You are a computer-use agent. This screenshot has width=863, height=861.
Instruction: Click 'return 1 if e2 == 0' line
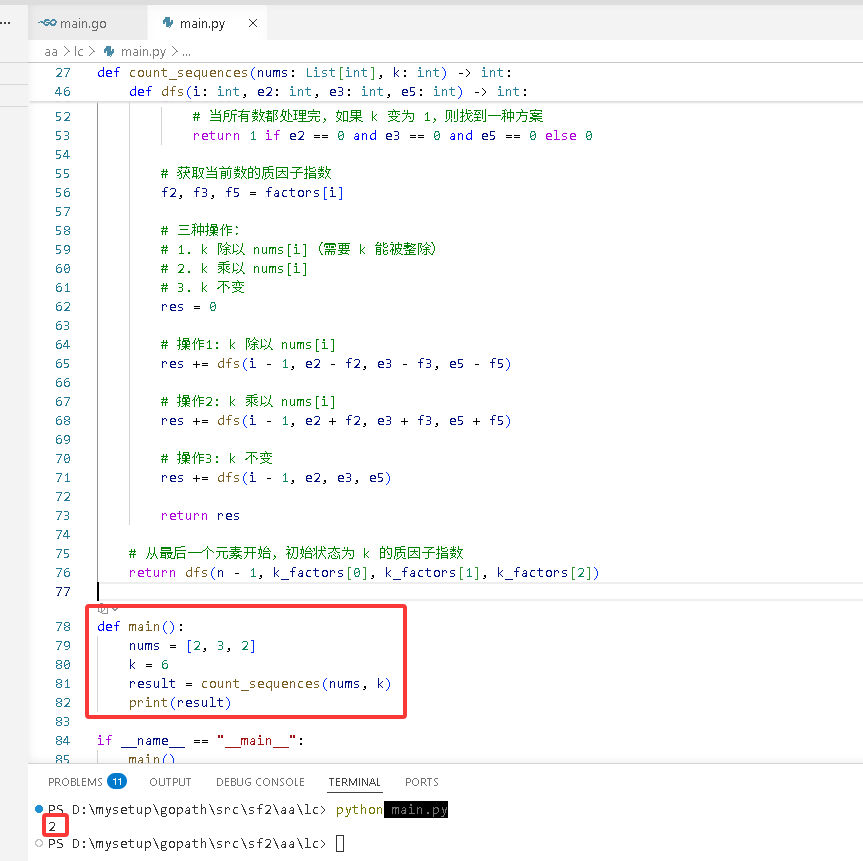point(392,136)
